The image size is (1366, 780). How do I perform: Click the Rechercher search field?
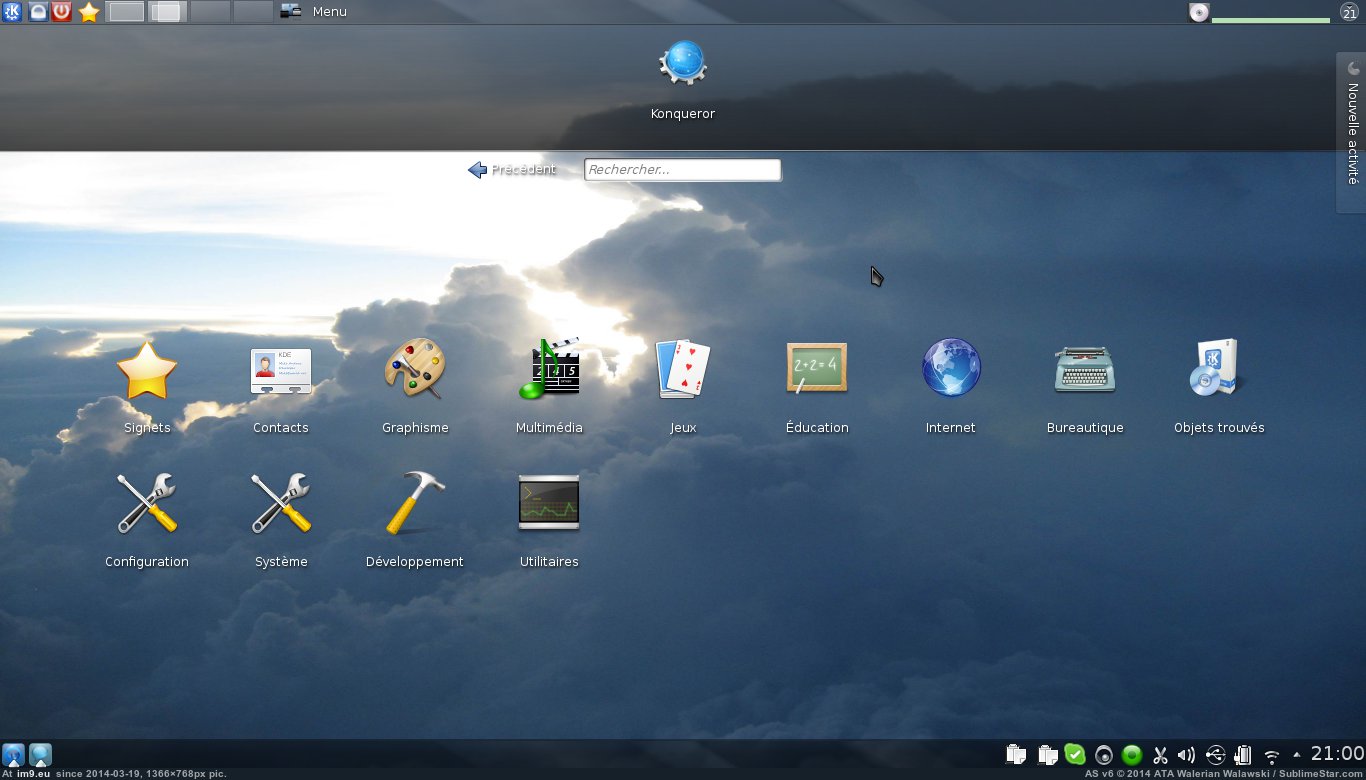682,170
